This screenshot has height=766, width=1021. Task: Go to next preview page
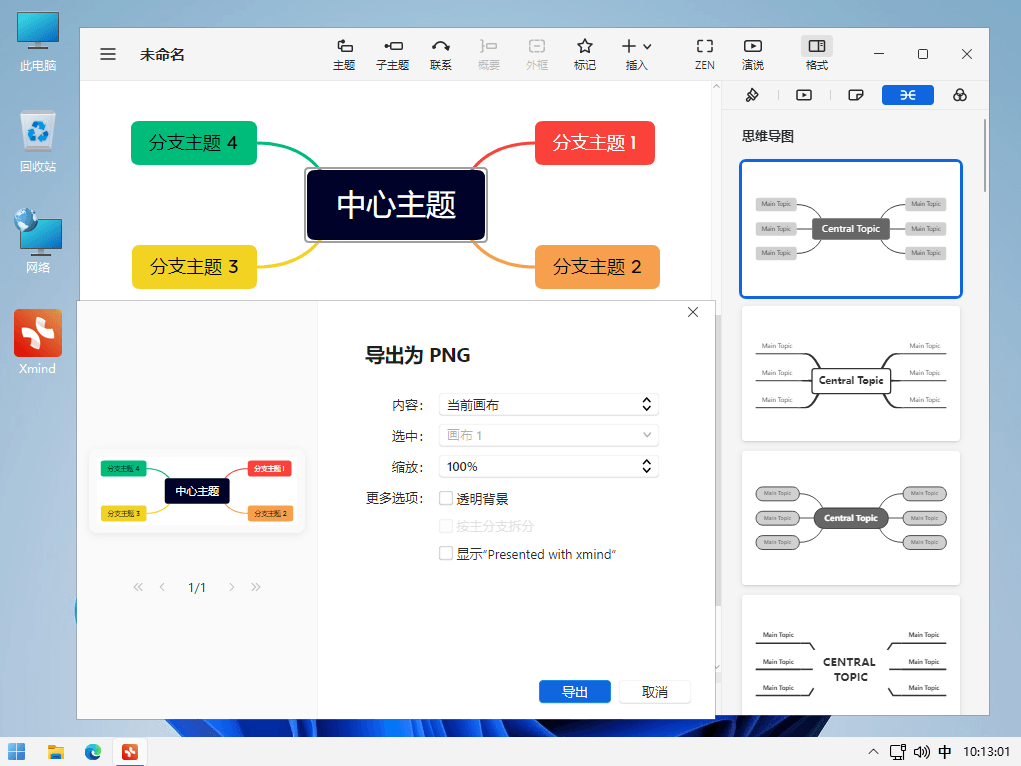231,587
